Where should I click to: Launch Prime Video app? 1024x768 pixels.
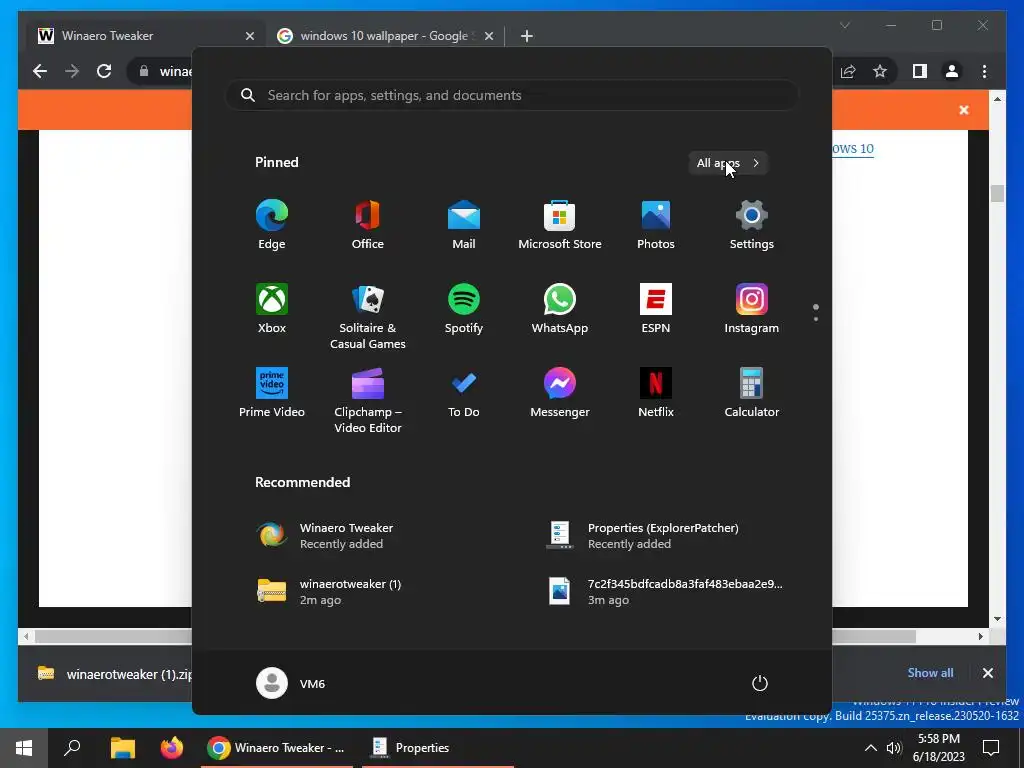click(x=272, y=393)
